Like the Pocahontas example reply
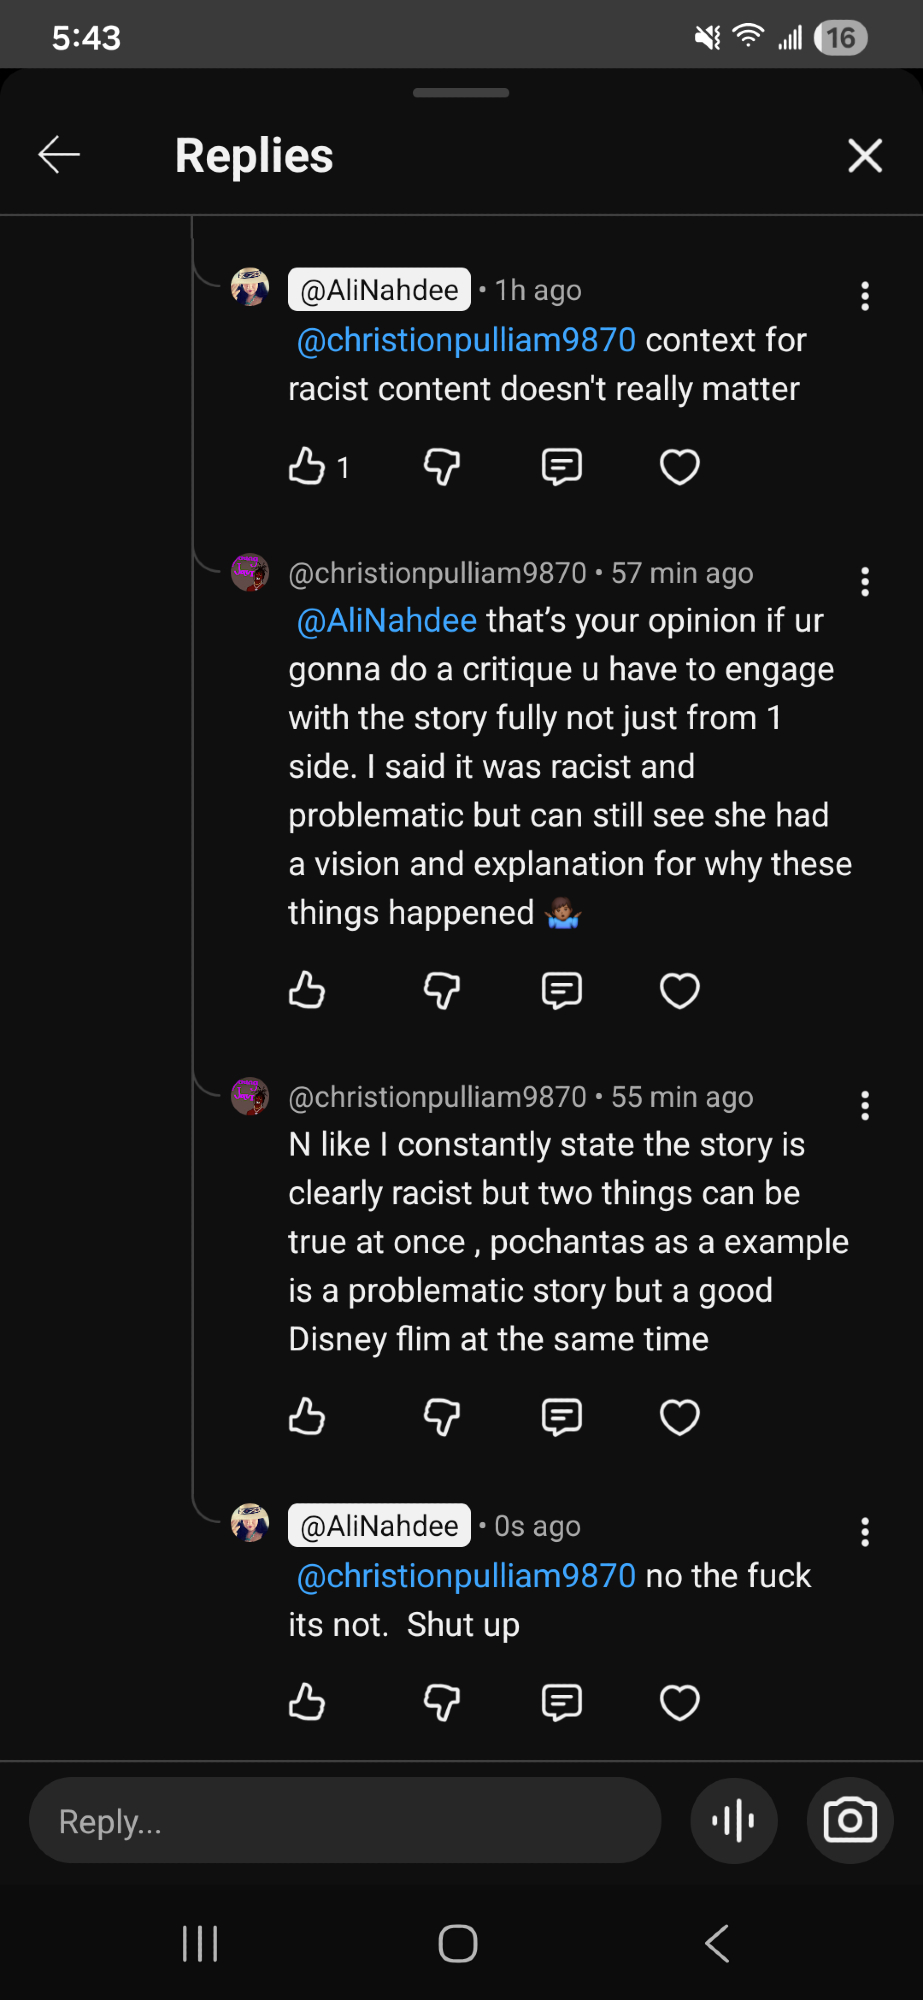Viewport: 923px width, 2000px height. pos(307,1416)
